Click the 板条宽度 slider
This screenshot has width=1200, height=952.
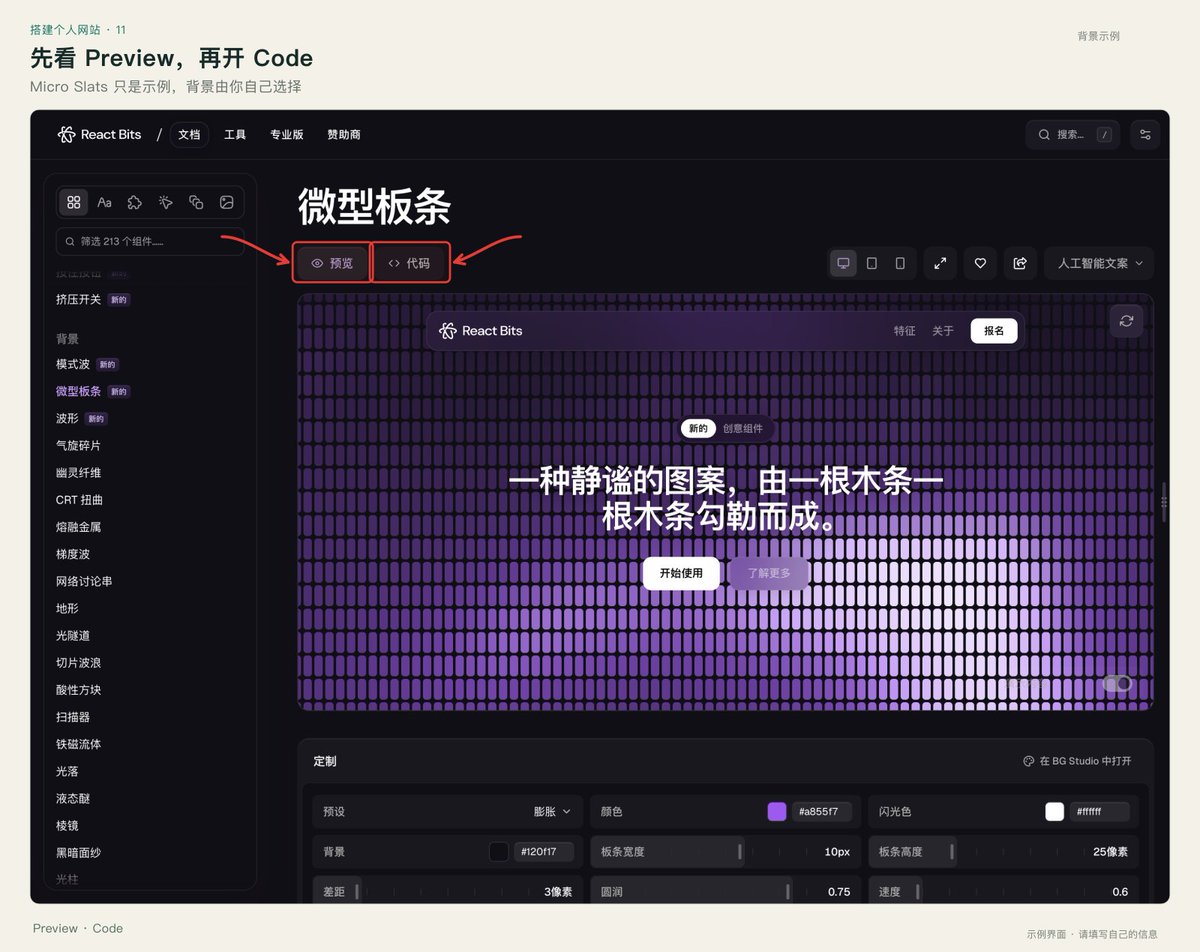pyautogui.click(x=725, y=851)
